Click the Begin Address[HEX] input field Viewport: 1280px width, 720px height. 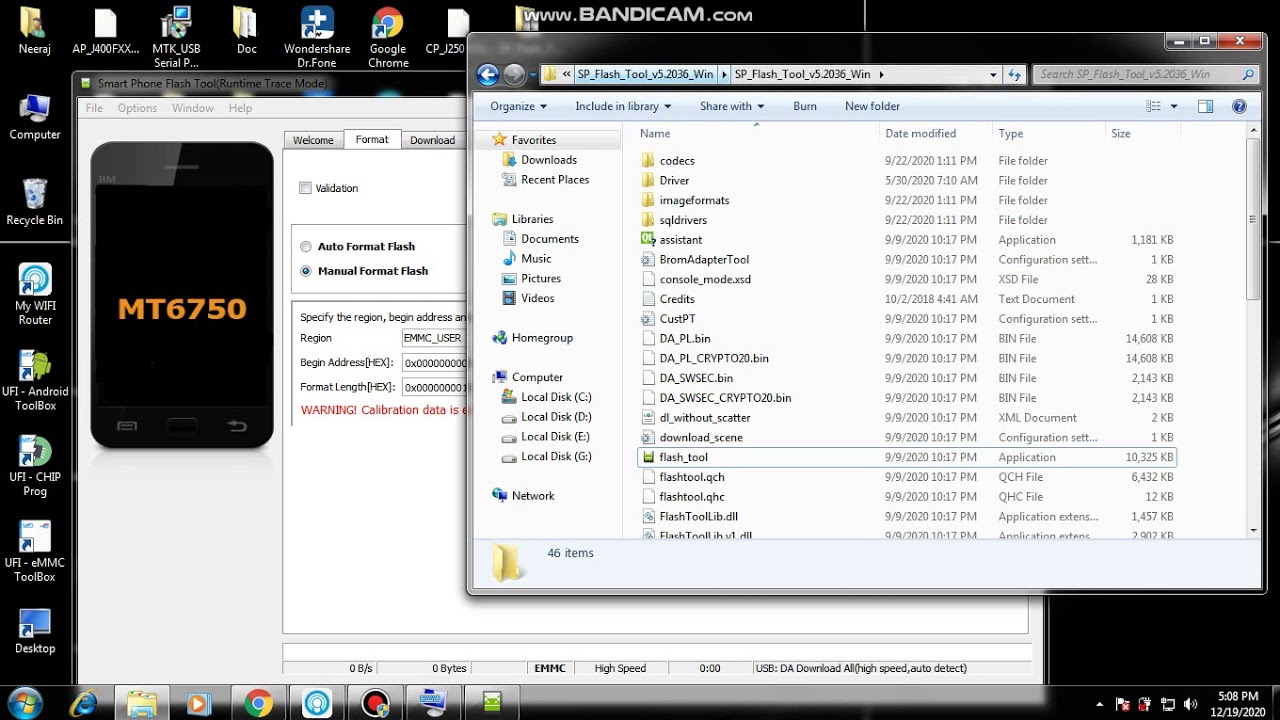click(x=435, y=363)
